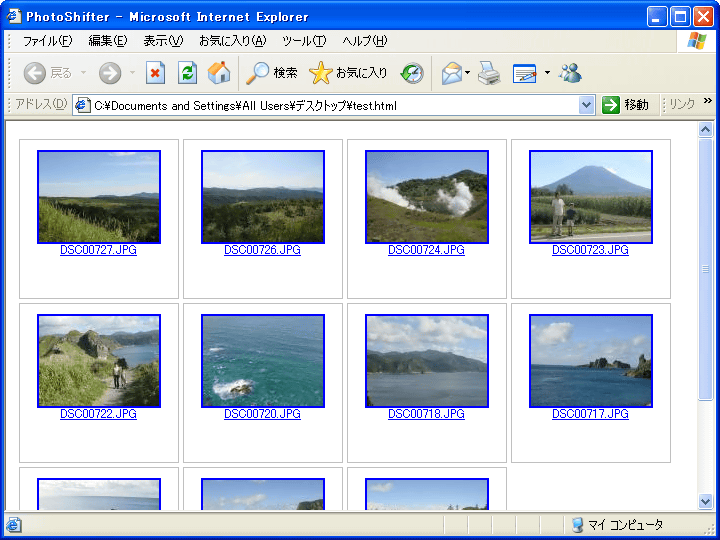Minimize the PhotoShifter browser window
This screenshot has height=540, width=720.
(657, 17)
